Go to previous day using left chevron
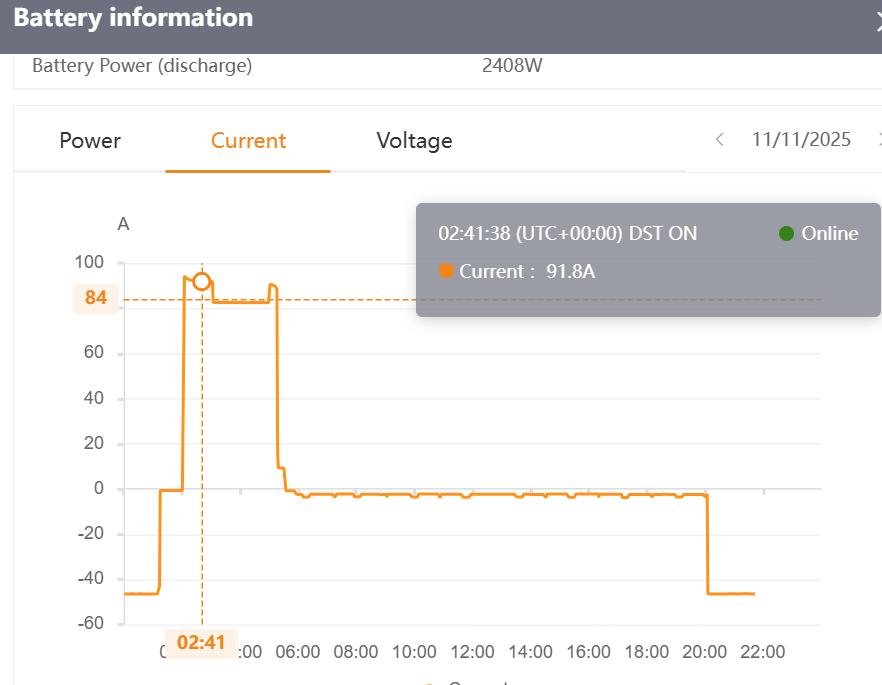Image resolution: width=882 pixels, height=685 pixels. click(719, 139)
